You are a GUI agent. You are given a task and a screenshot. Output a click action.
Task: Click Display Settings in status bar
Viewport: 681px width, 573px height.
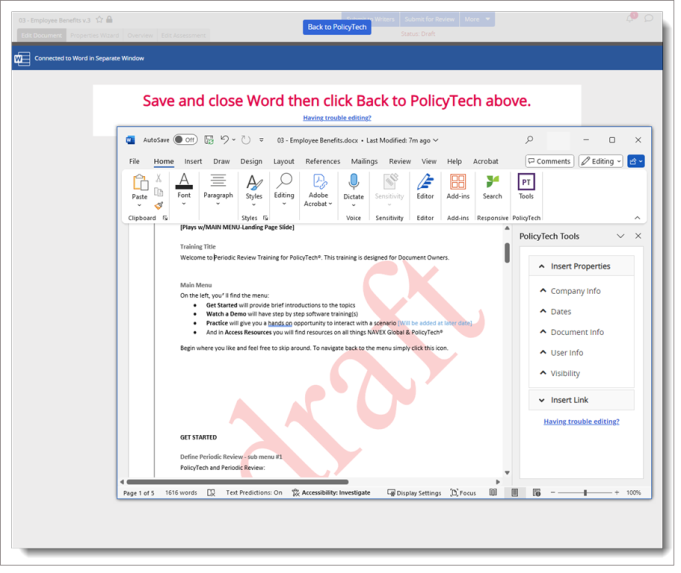414,493
